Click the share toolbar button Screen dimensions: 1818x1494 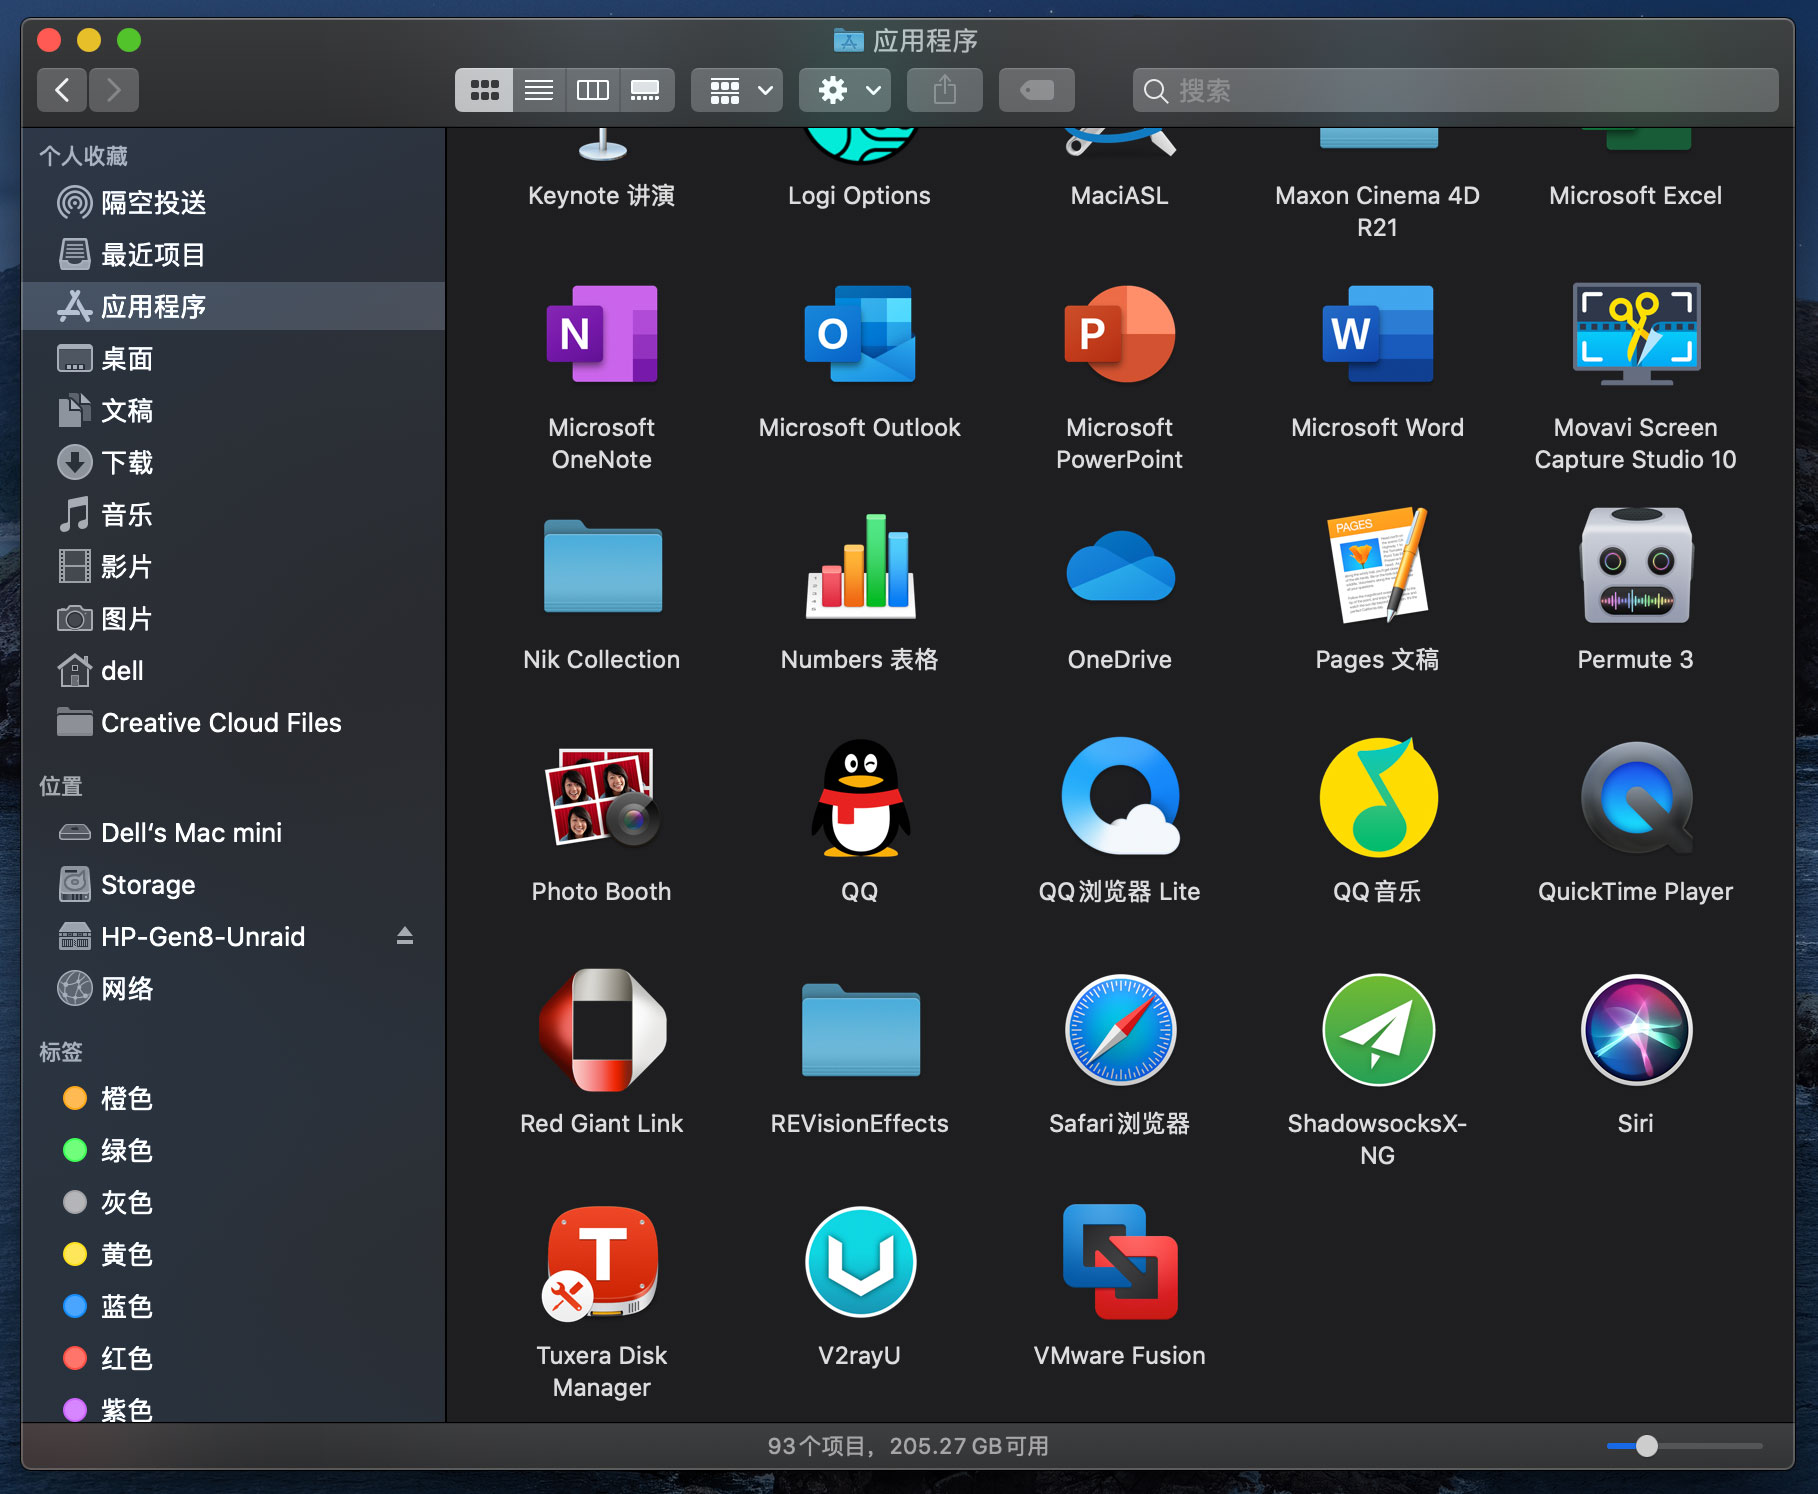pyautogui.click(x=945, y=91)
